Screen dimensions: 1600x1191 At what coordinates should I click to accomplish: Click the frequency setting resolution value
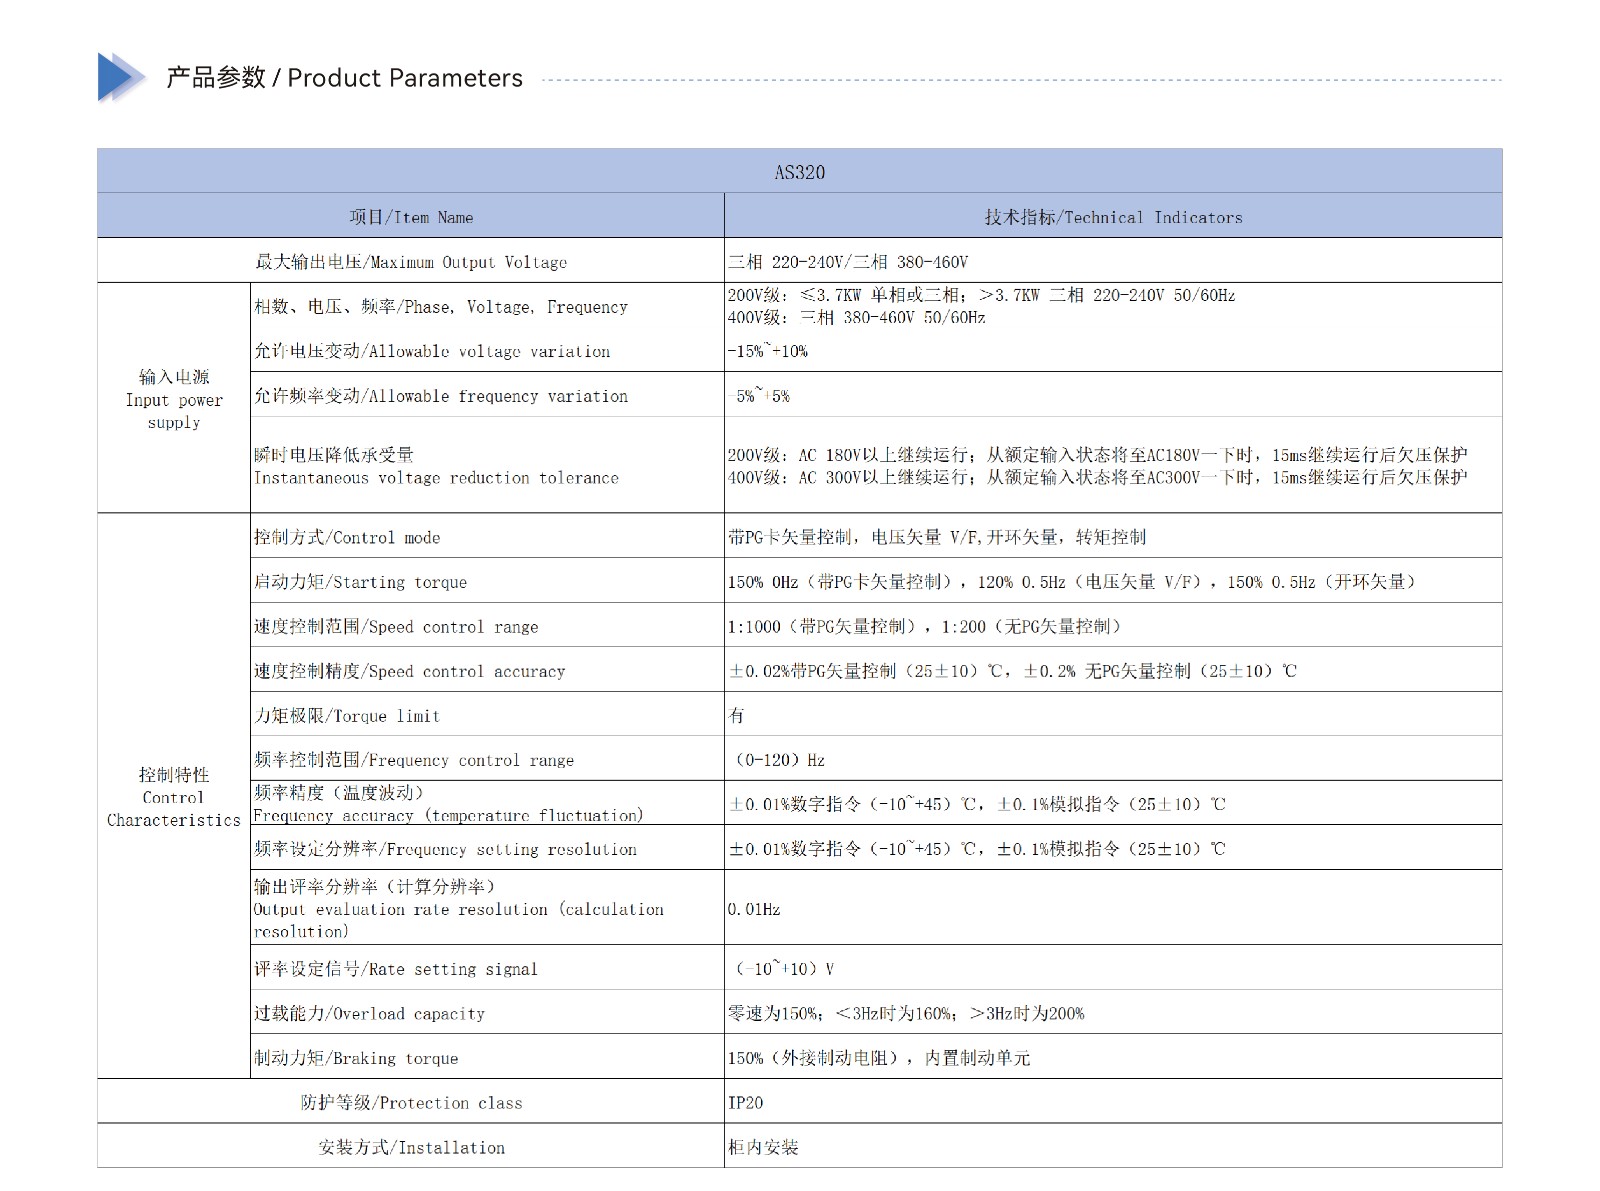pos(977,849)
